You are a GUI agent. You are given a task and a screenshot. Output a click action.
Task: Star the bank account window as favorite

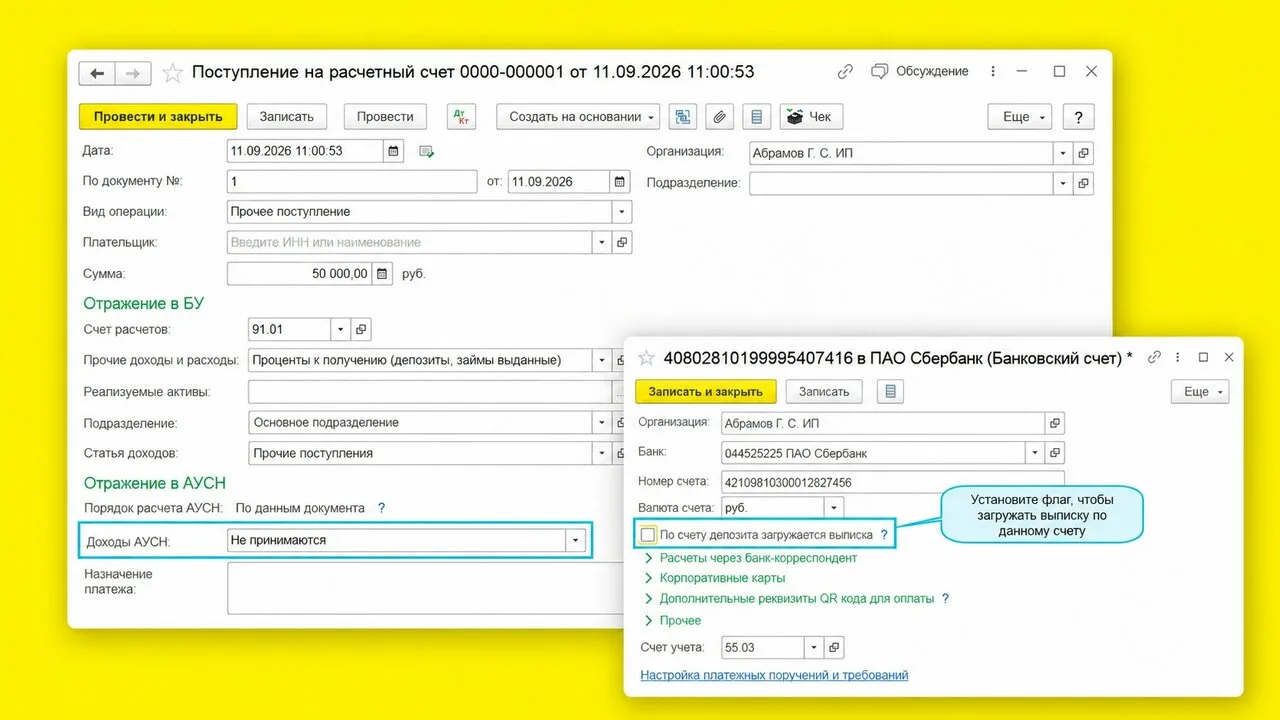pos(646,358)
